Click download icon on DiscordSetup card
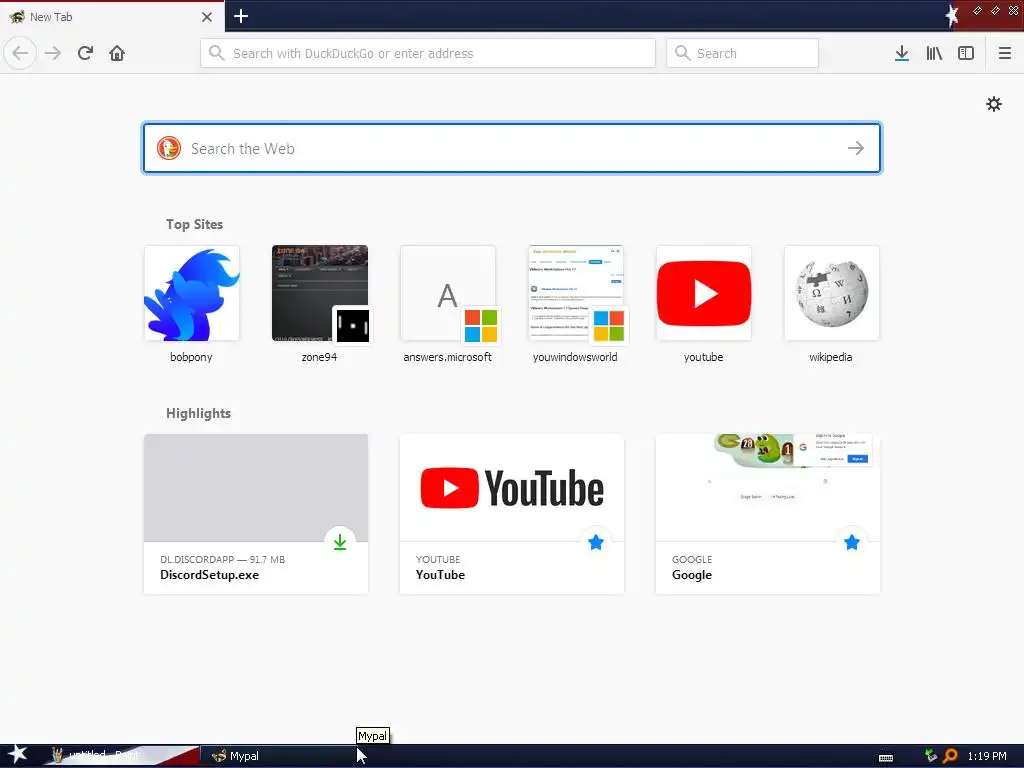1024x768 pixels. [340, 542]
